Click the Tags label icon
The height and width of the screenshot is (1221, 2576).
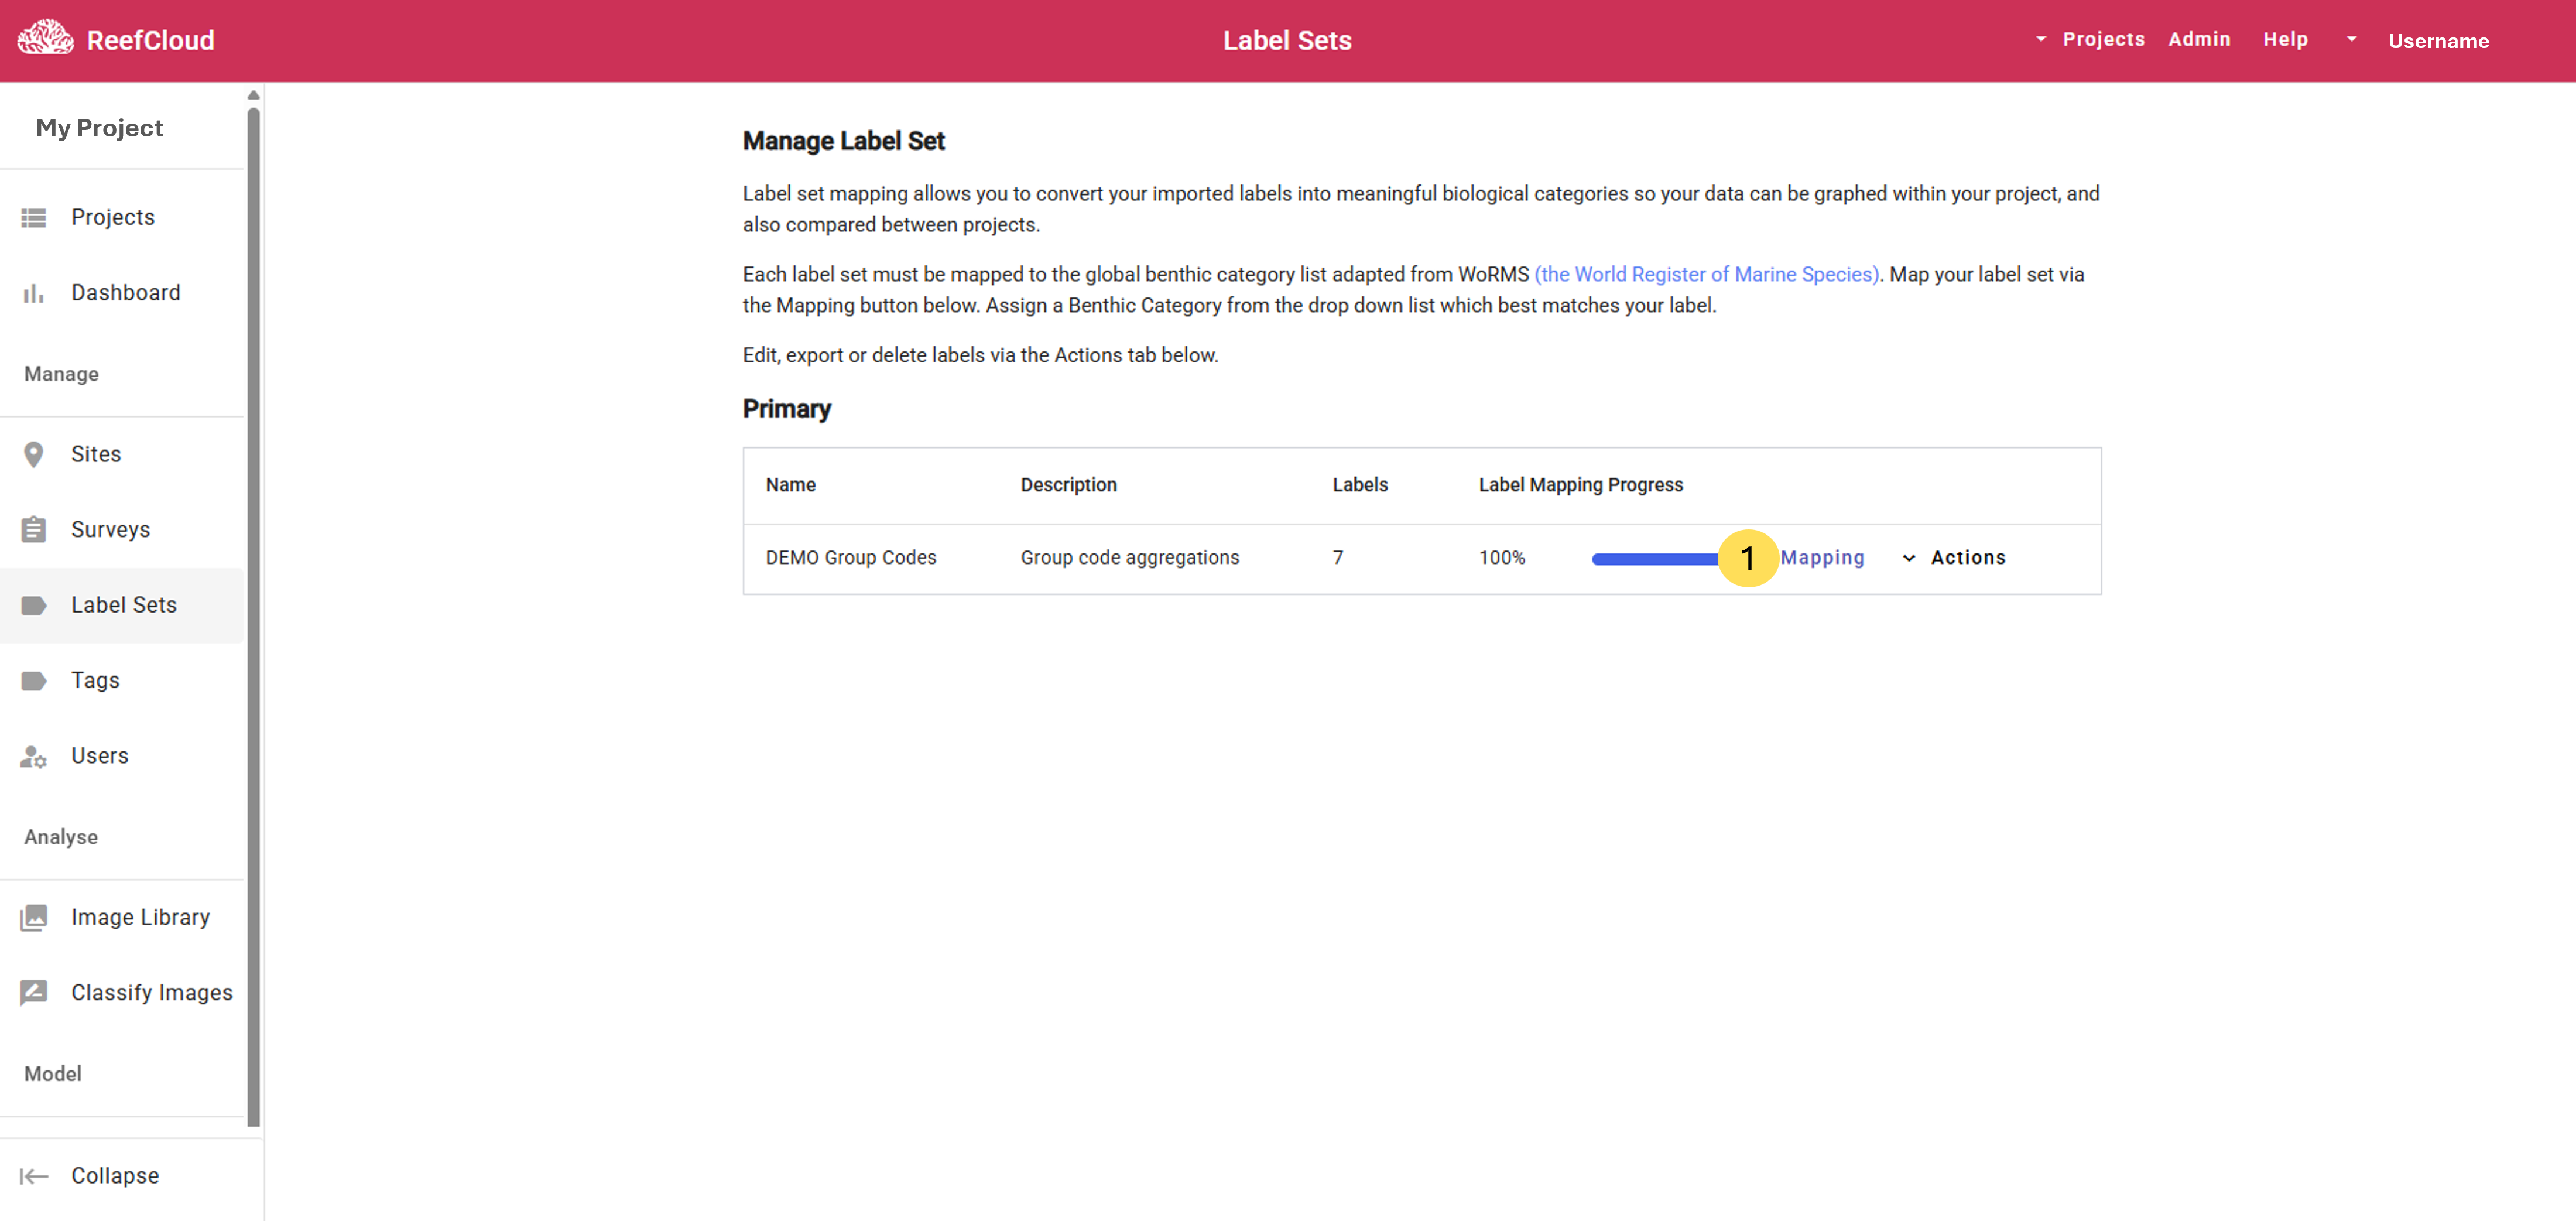[34, 681]
